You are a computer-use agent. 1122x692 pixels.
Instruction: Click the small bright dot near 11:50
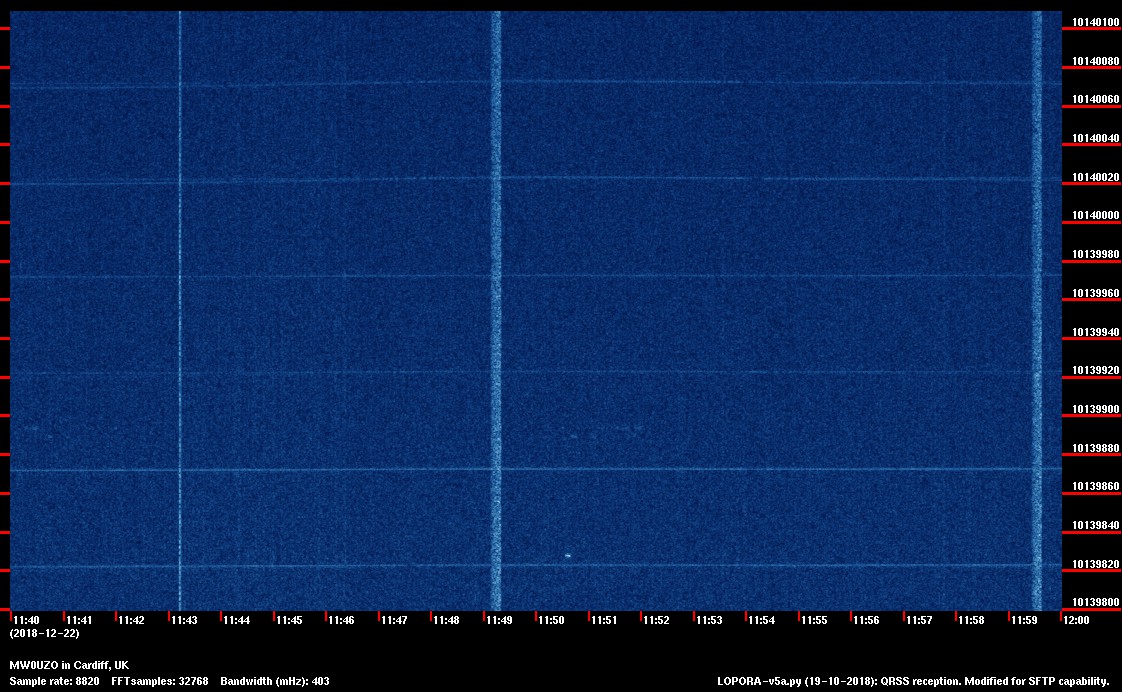568,555
